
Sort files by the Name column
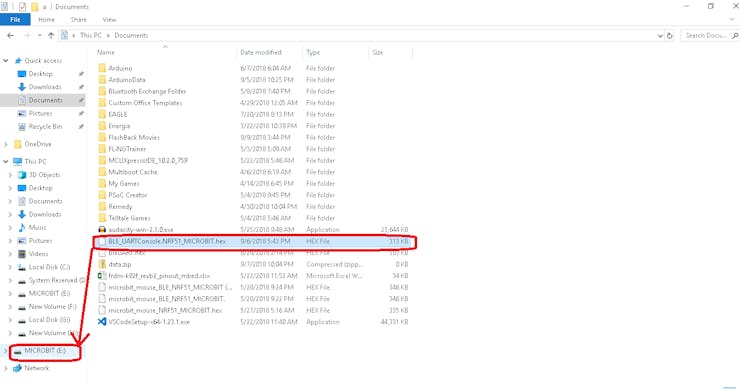[x=106, y=52]
